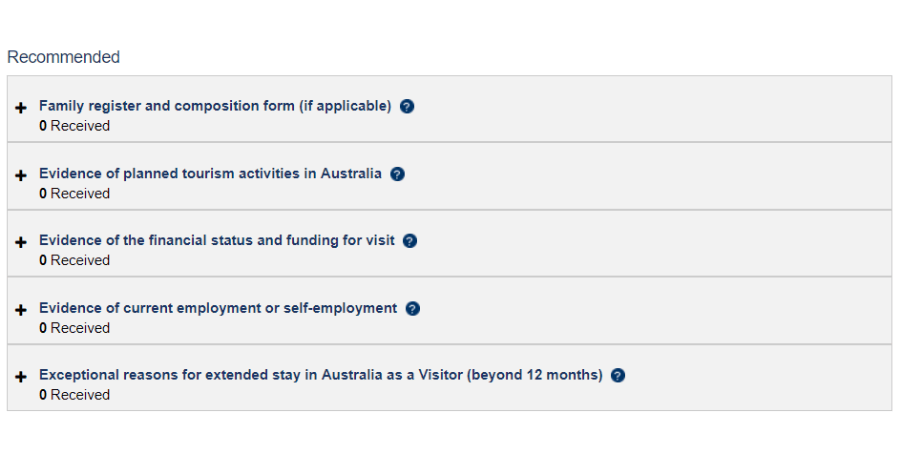Expand planned tourism activities section with plus

21,175
